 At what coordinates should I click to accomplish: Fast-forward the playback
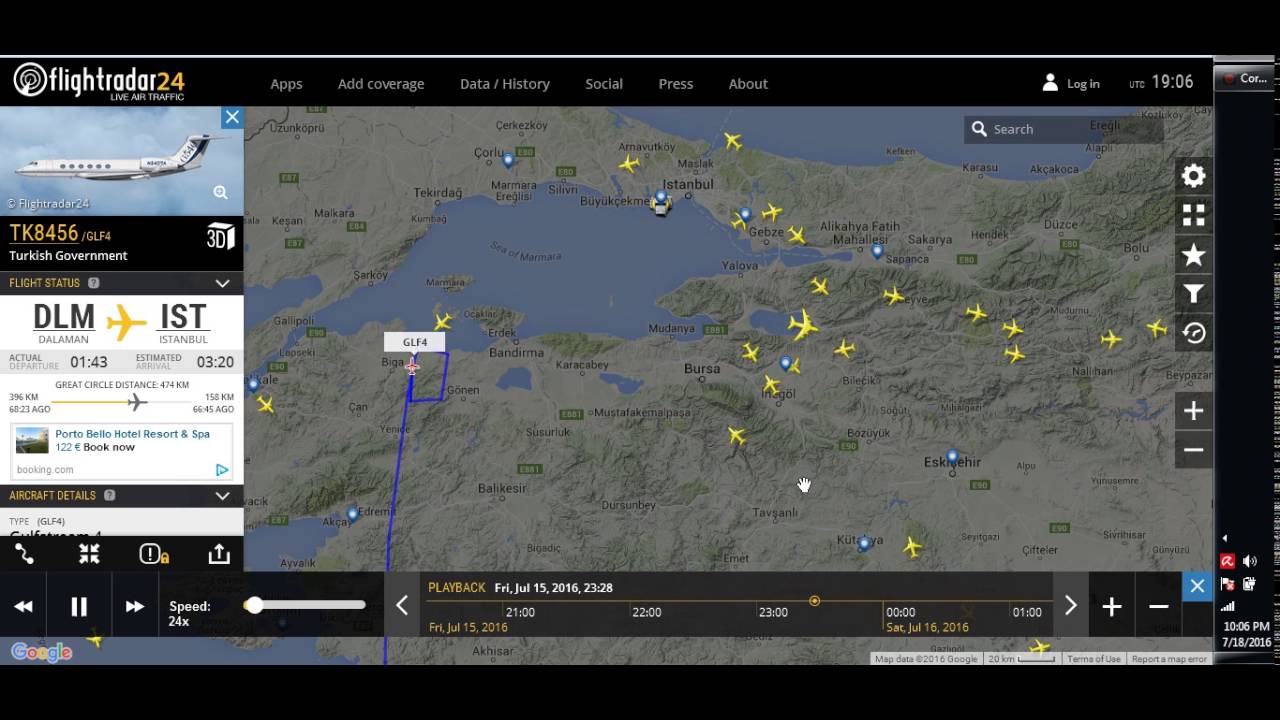[x=135, y=606]
